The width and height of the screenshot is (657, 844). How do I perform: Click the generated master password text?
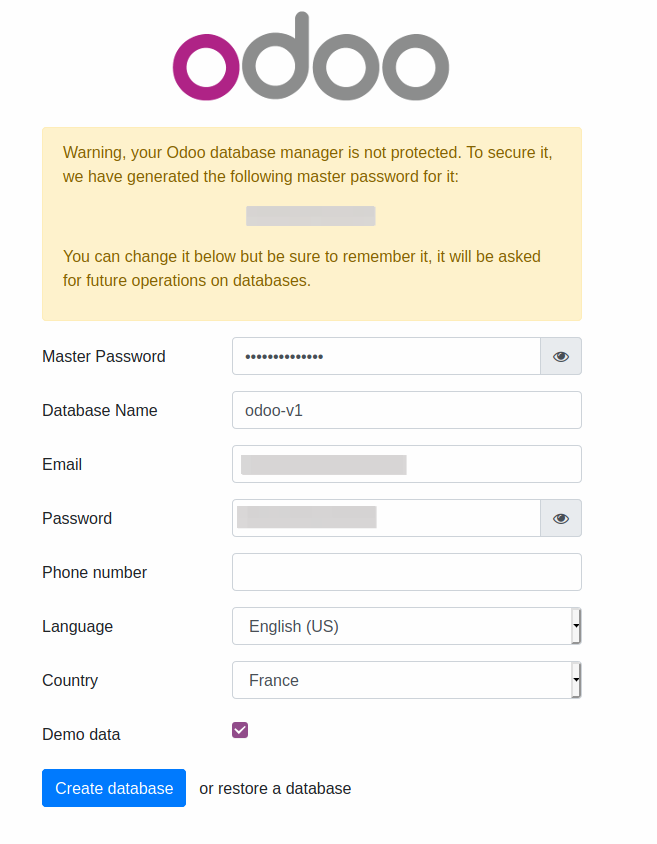(x=311, y=216)
